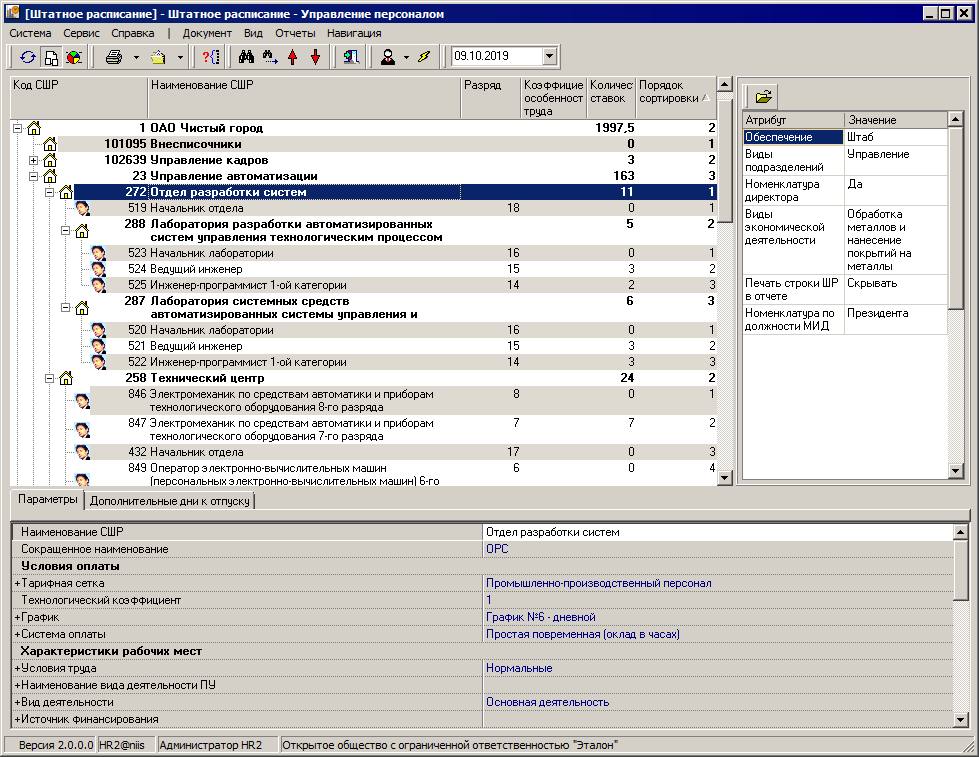
Task: Open the Документ menu
Action: point(207,33)
